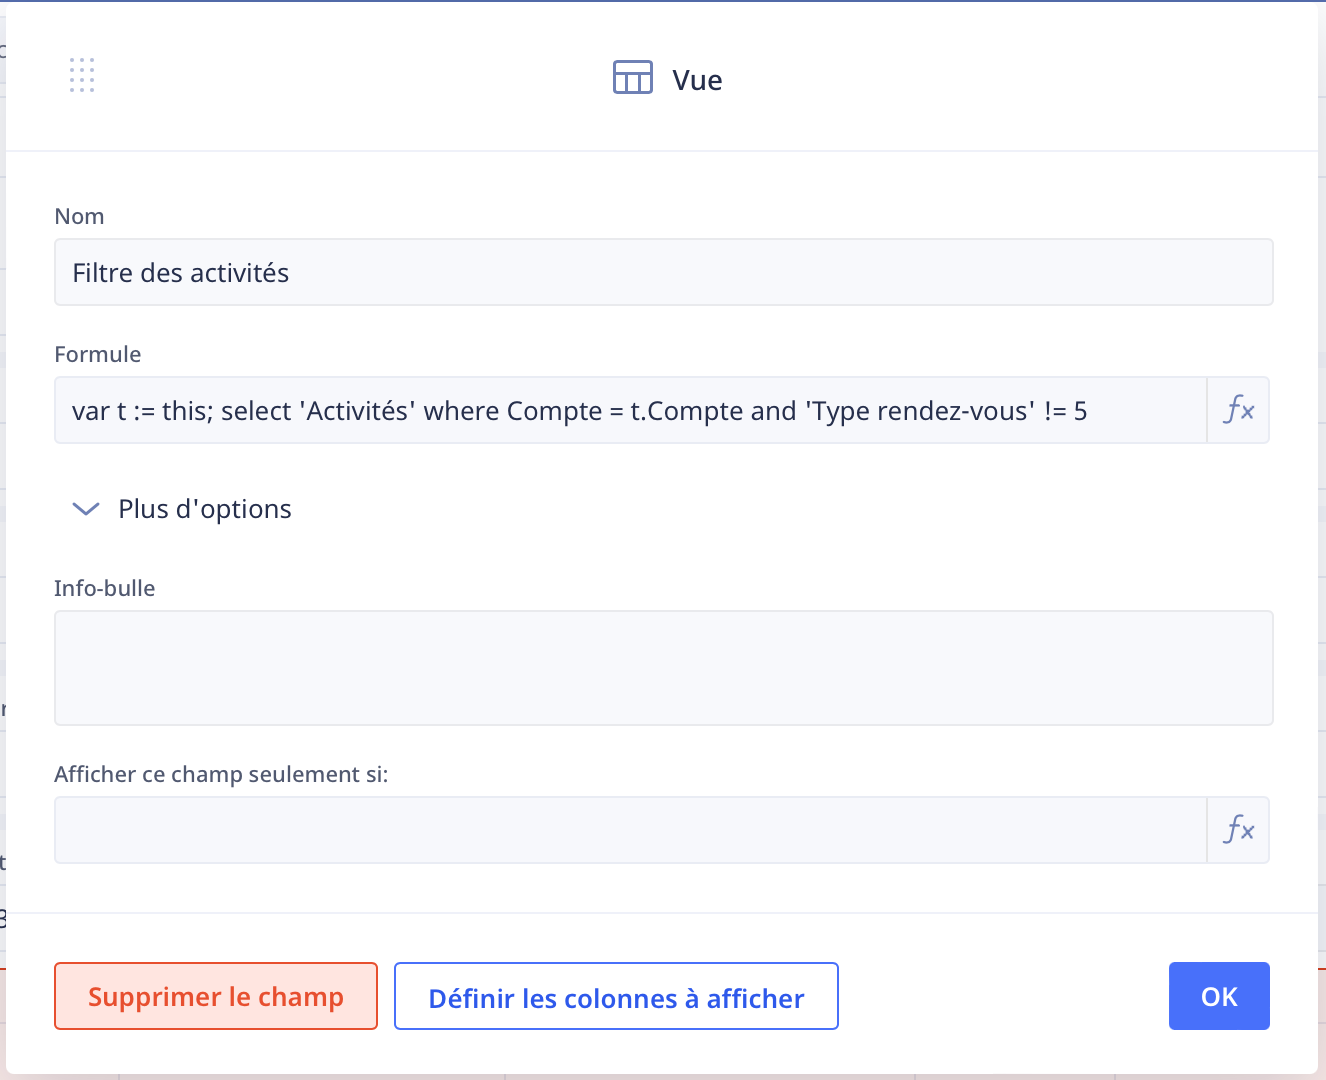Image resolution: width=1326 pixels, height=1080 pixels.
Task: Click the Formule field label
Action: [x=98, y=354]
